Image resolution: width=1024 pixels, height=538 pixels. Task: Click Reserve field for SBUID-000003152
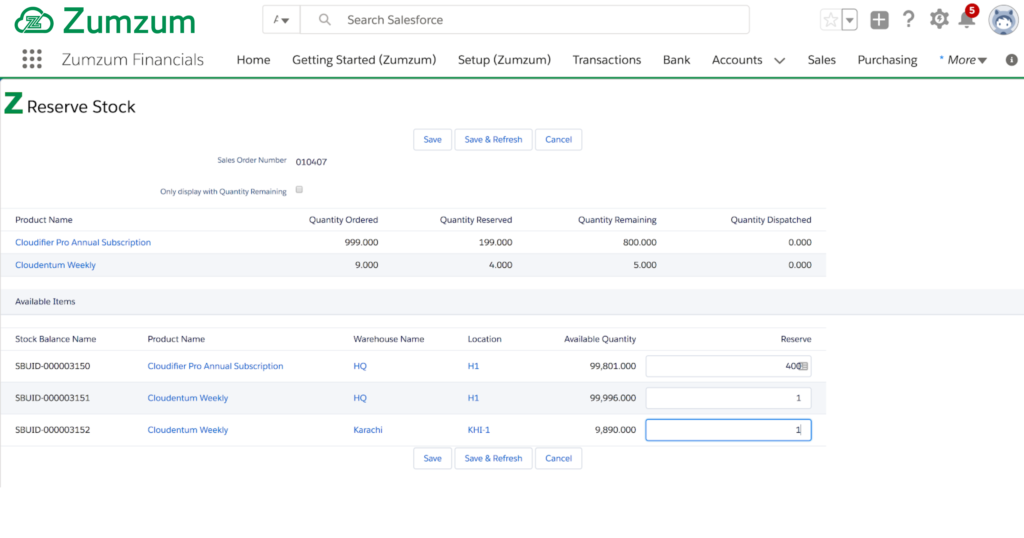click(x=728, y=430)
